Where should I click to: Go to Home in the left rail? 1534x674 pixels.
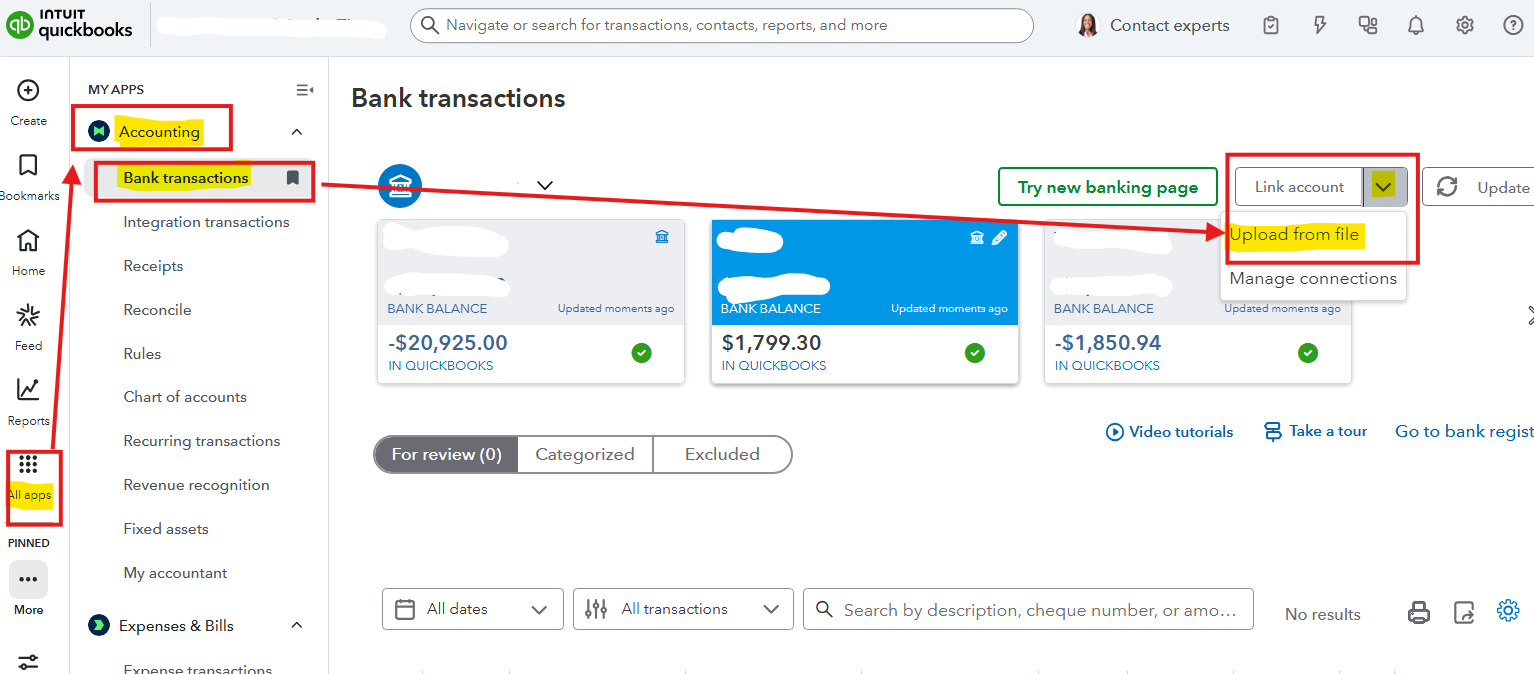click(29, 241)
